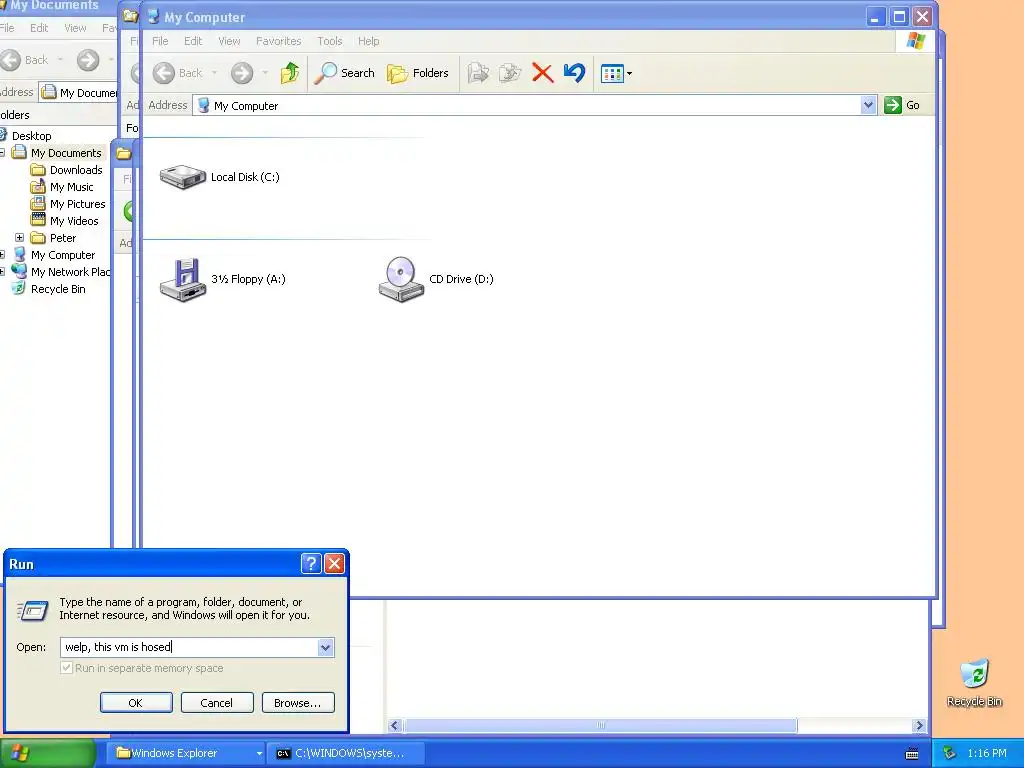
Task: Go up one folder level in My Computer
Action: pos(290,73)
